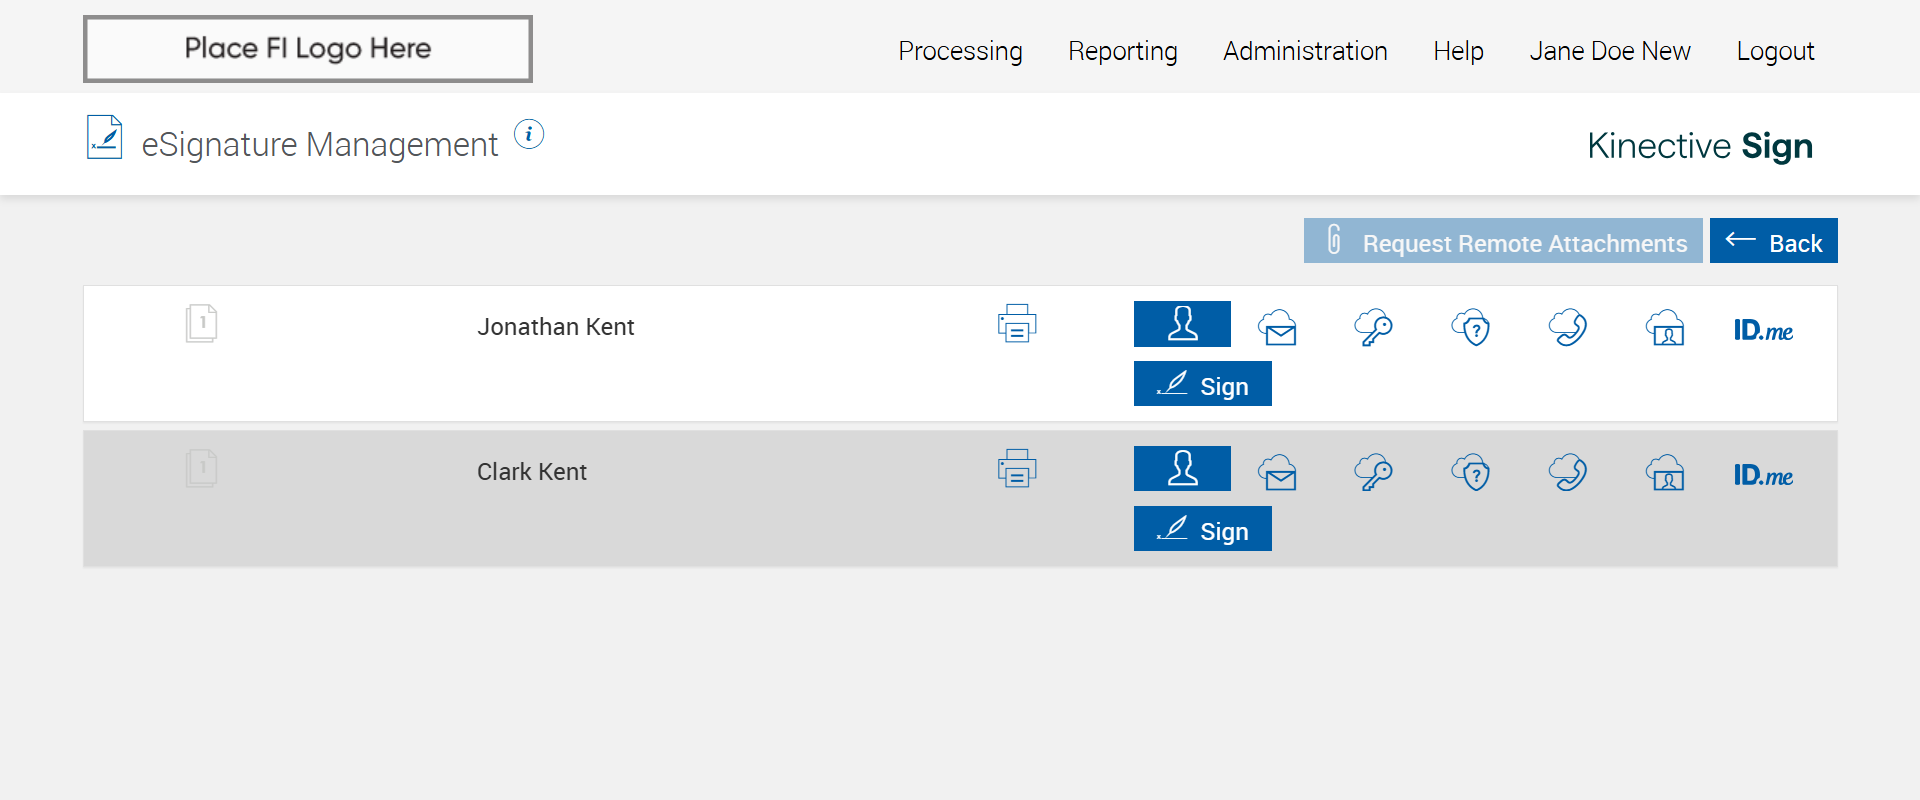Select in-person signer icon for Jonathan Kent

(1182, 324)
